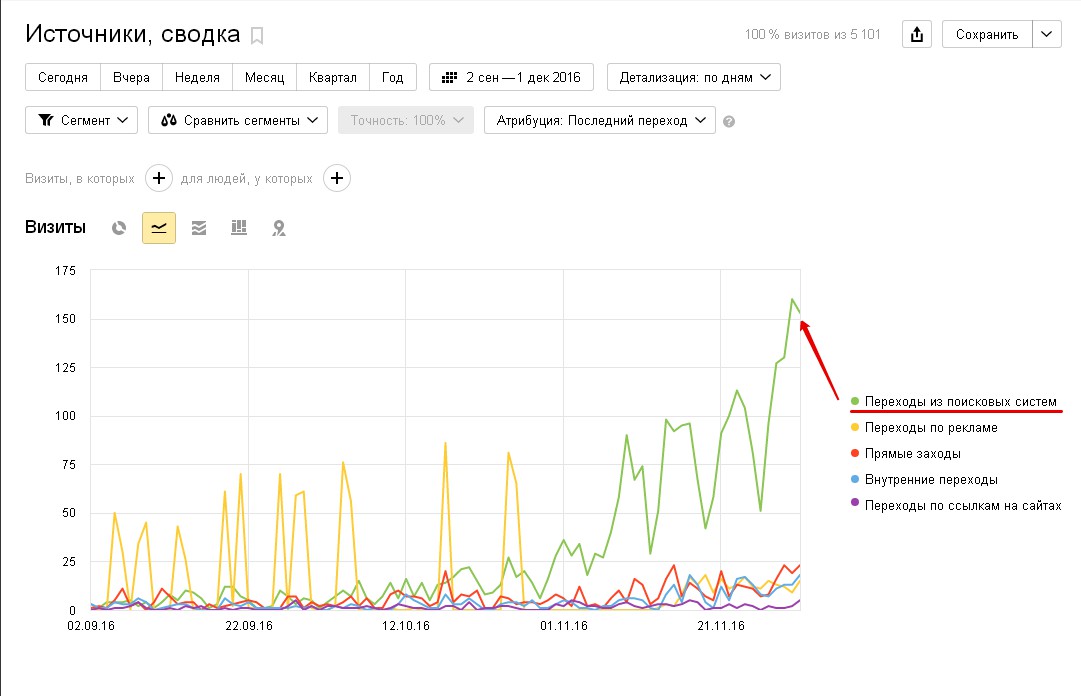Screen dimensions: 1081x696
Task: Click the 21.11.16 axis date label
Action: click(x=721, y=626)
